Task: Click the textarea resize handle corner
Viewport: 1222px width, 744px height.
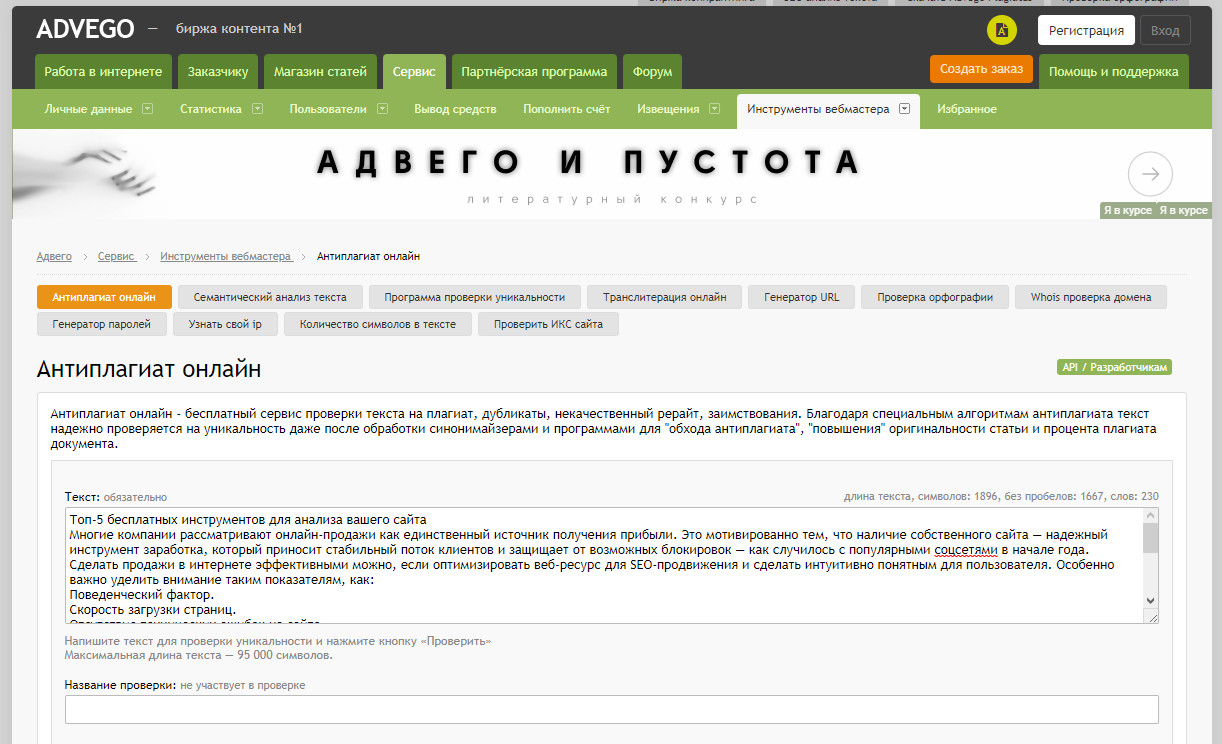Action: 1151,617
